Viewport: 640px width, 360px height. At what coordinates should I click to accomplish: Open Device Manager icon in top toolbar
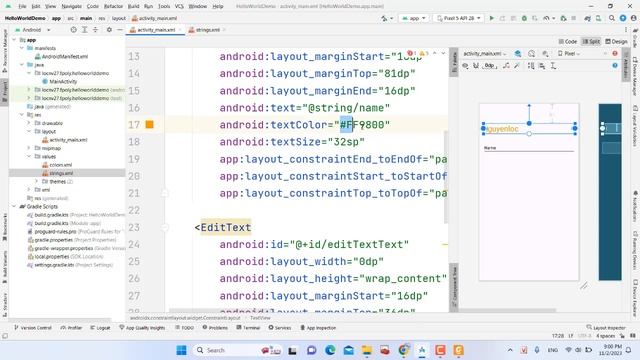(x=598, y=18)
